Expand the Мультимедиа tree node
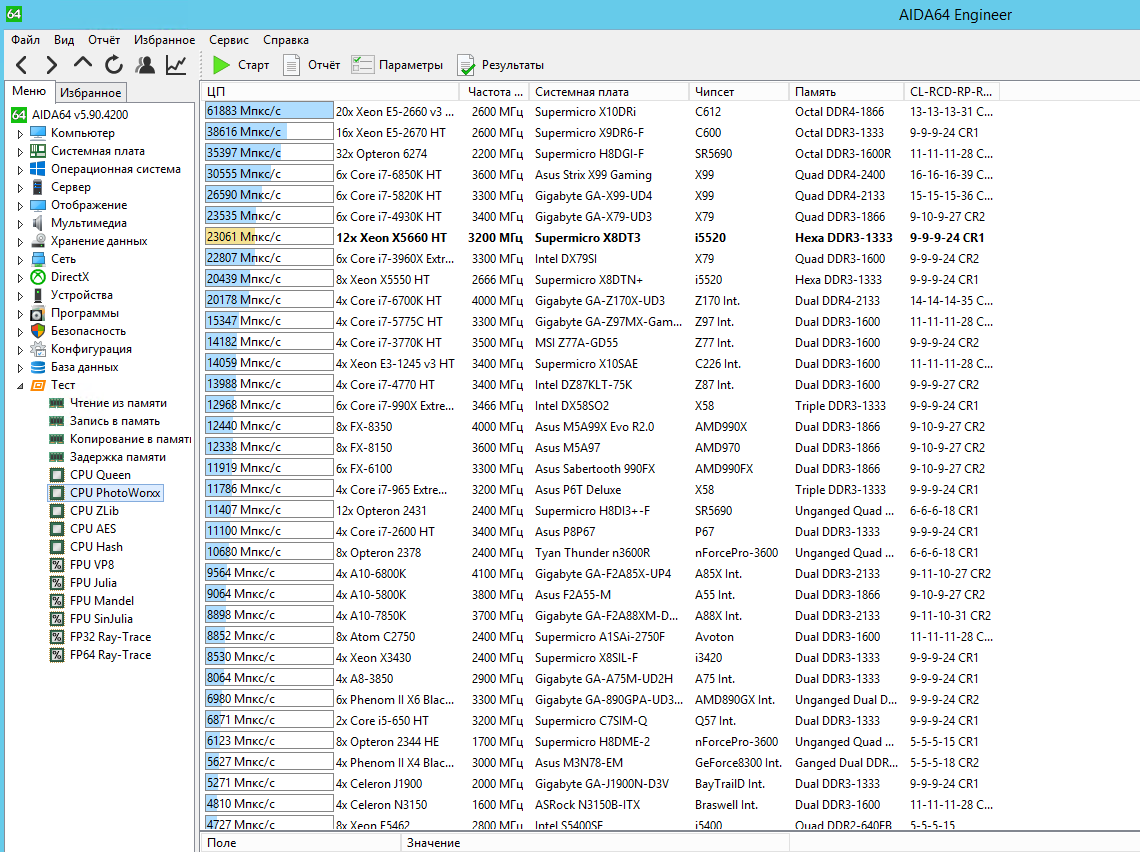This screenshot has height=852, width=1140. [20, 224]
